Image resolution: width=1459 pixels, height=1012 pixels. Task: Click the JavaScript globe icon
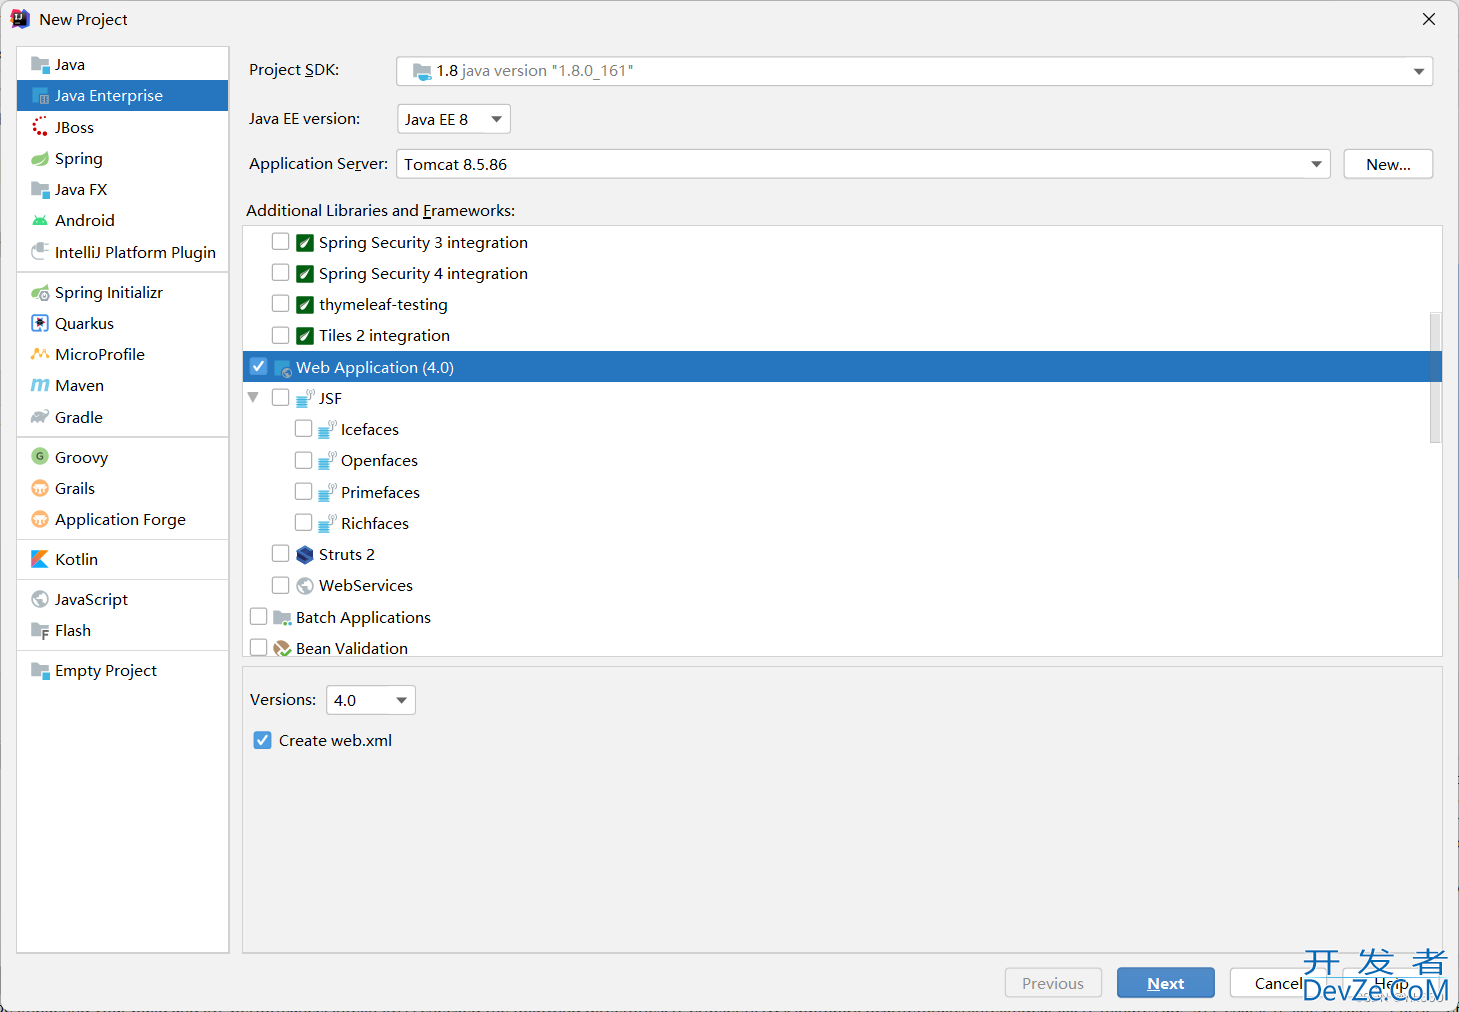pyautogui.click(x=40, y=600)
